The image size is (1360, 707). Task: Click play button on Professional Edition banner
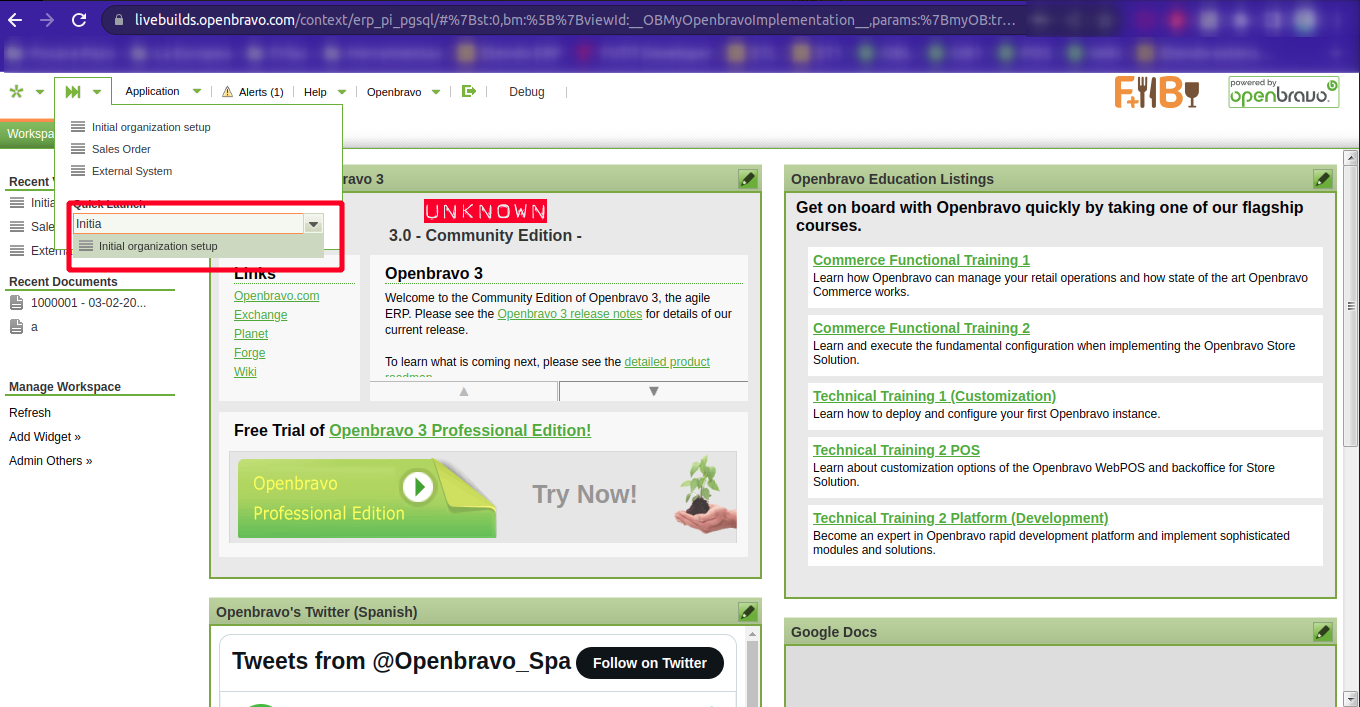point(418,487)
